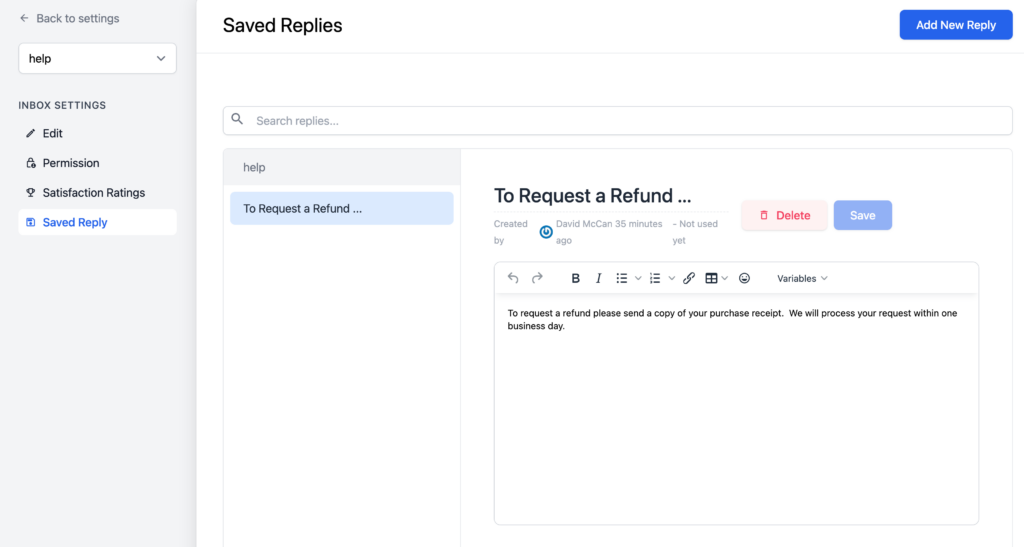
Task: Open the Variables dropdown
Action: click(x=802, y=278)
